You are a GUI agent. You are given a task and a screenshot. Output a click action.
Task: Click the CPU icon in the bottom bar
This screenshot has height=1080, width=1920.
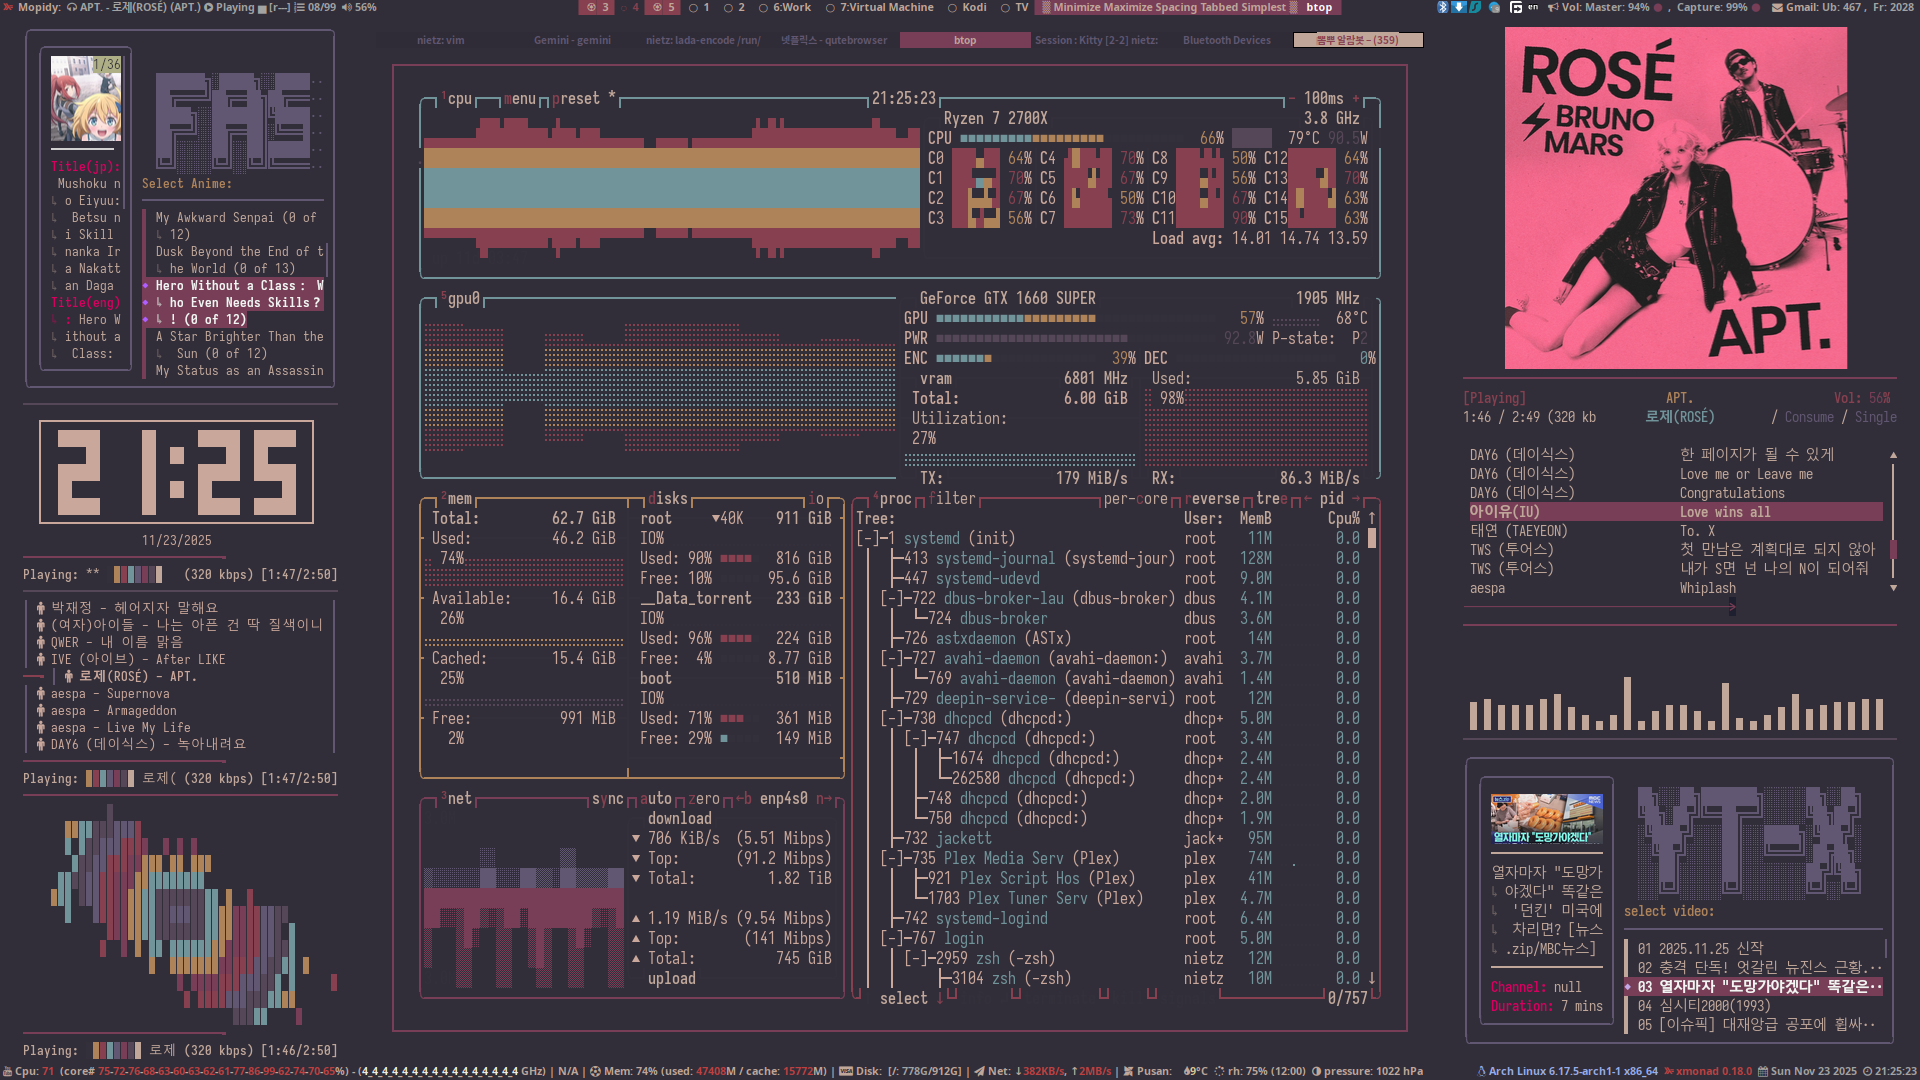(x=7, y=1071)
